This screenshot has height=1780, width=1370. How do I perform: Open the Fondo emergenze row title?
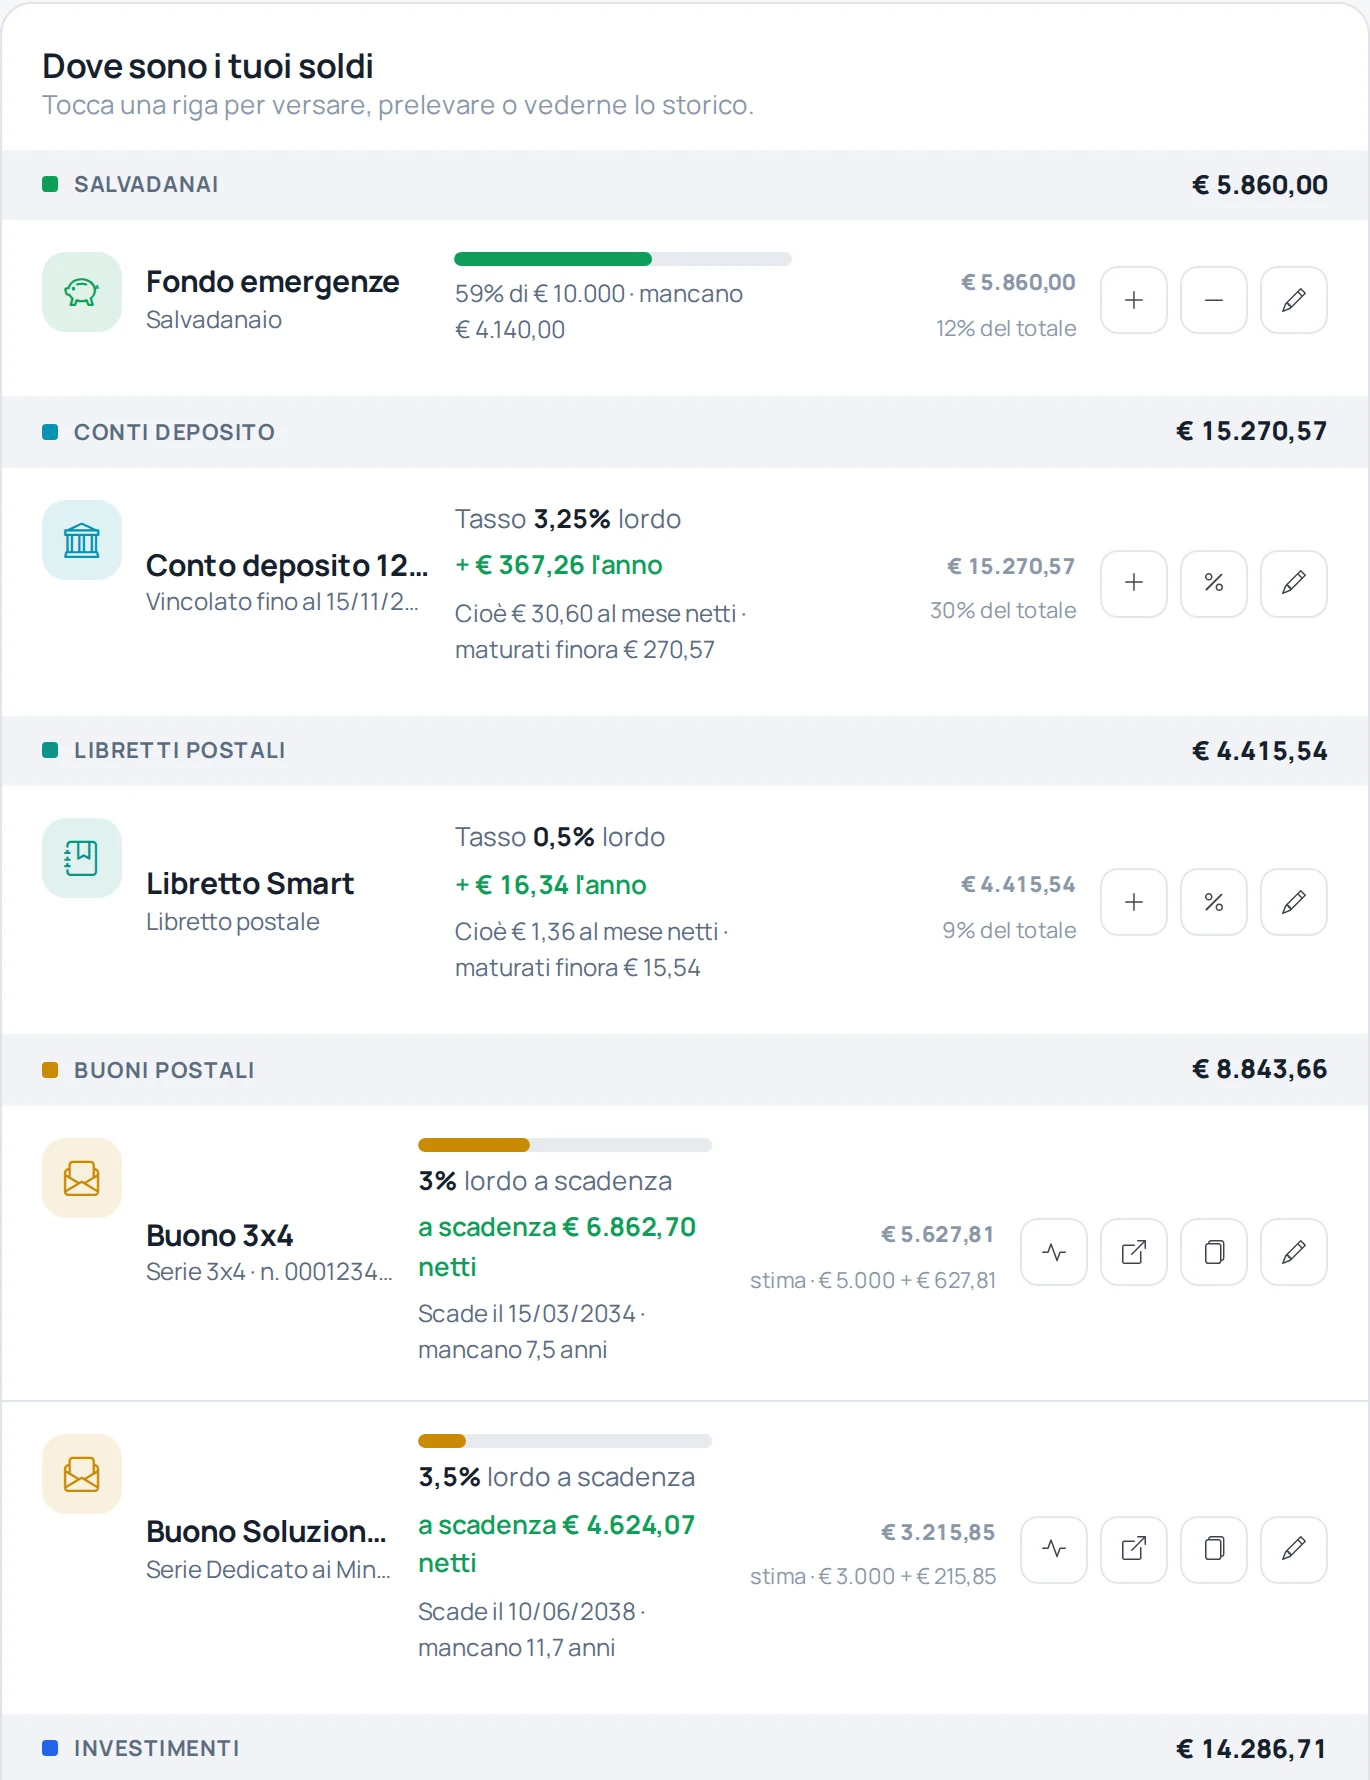[x=273, y=282]
